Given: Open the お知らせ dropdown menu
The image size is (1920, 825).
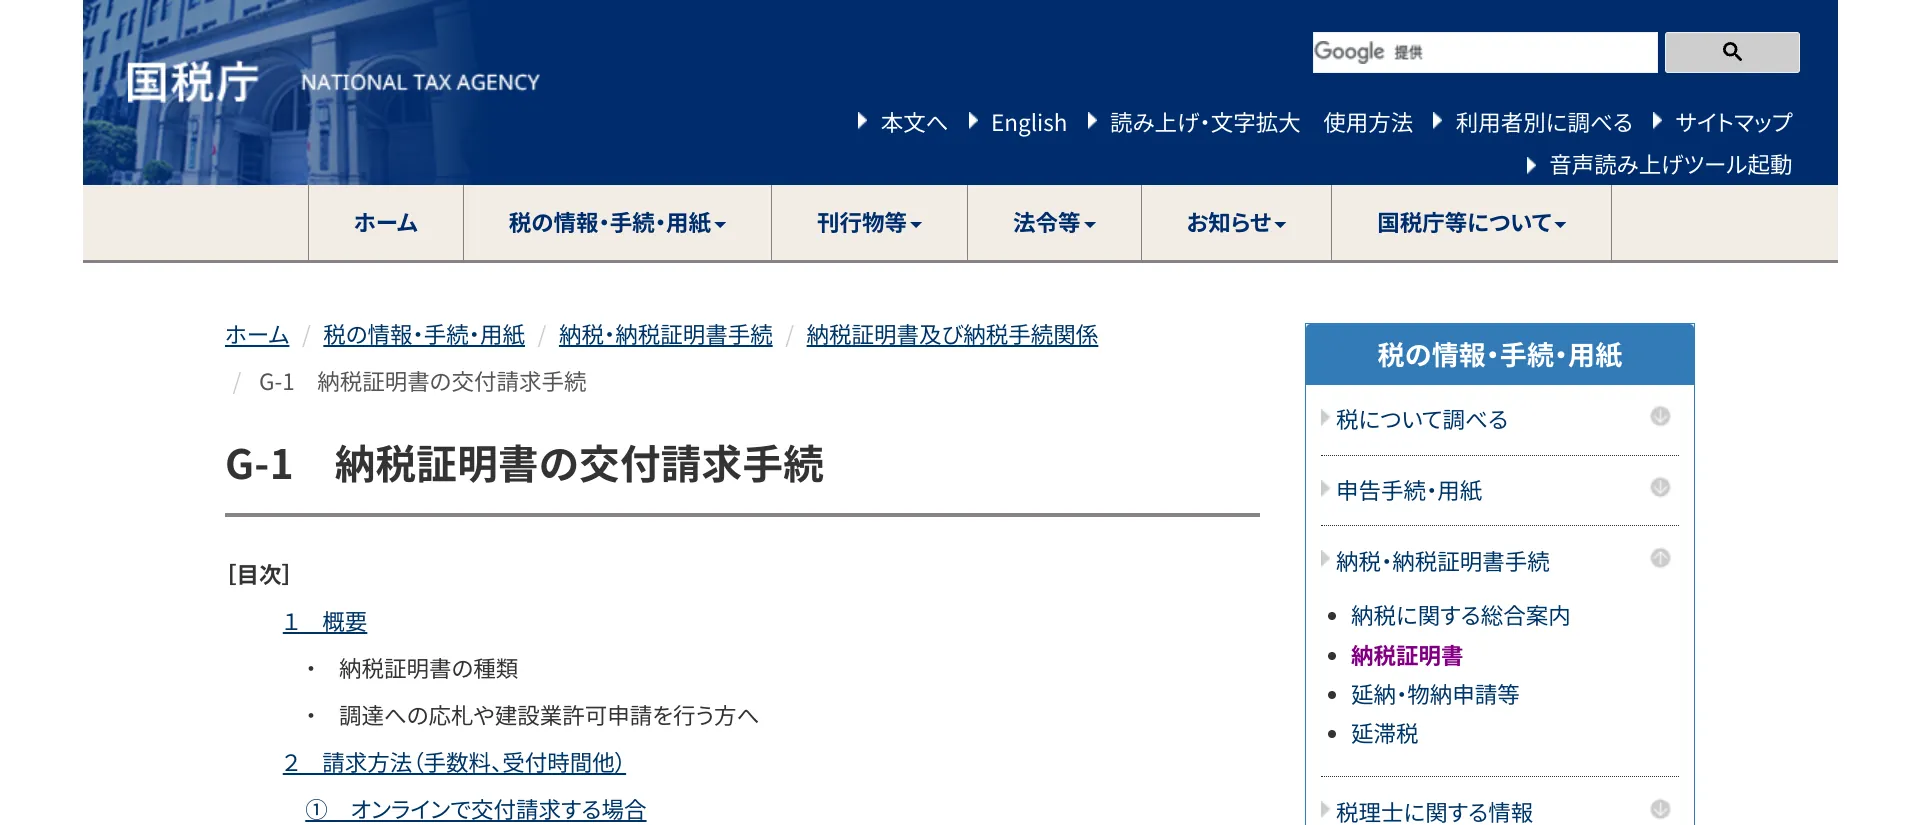Looking at the screenshot, I should pyautogui.click(x=1236, y=223).
